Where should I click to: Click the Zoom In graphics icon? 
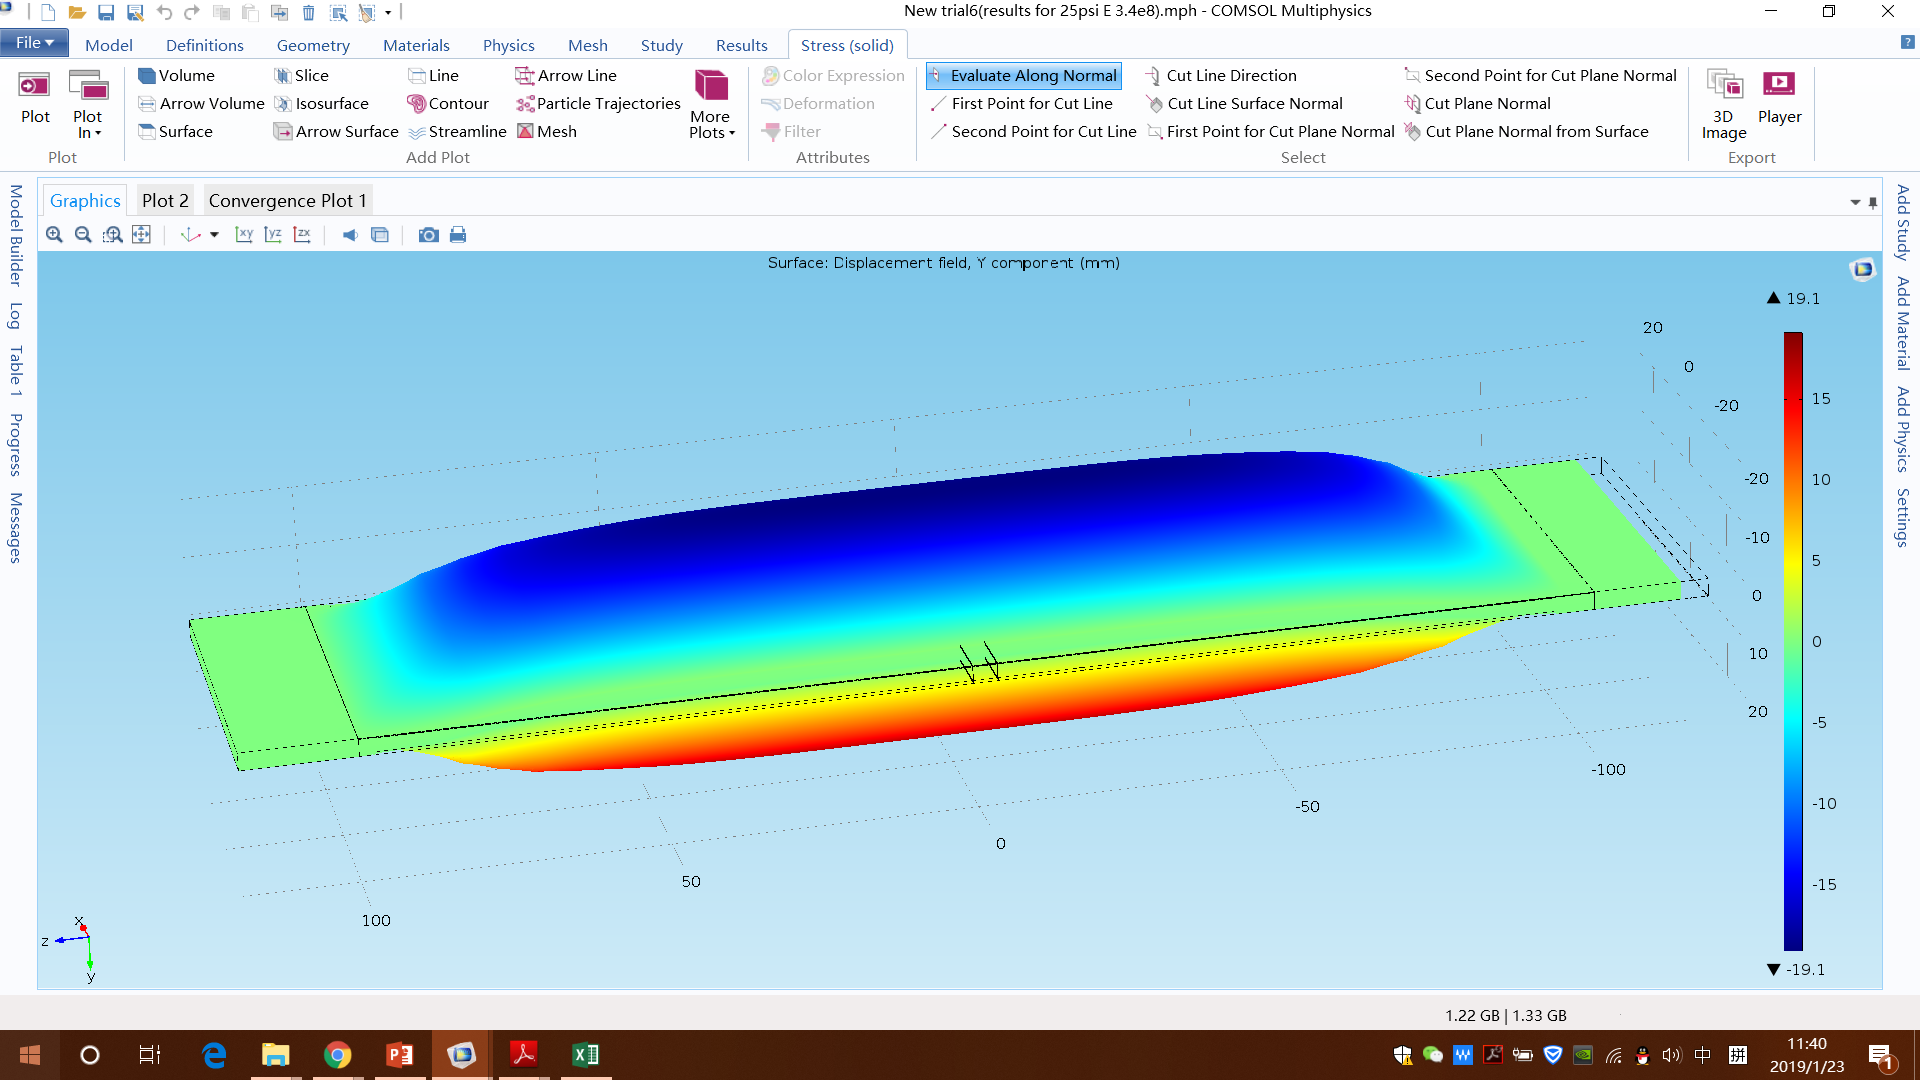click(x=54, y=235)
